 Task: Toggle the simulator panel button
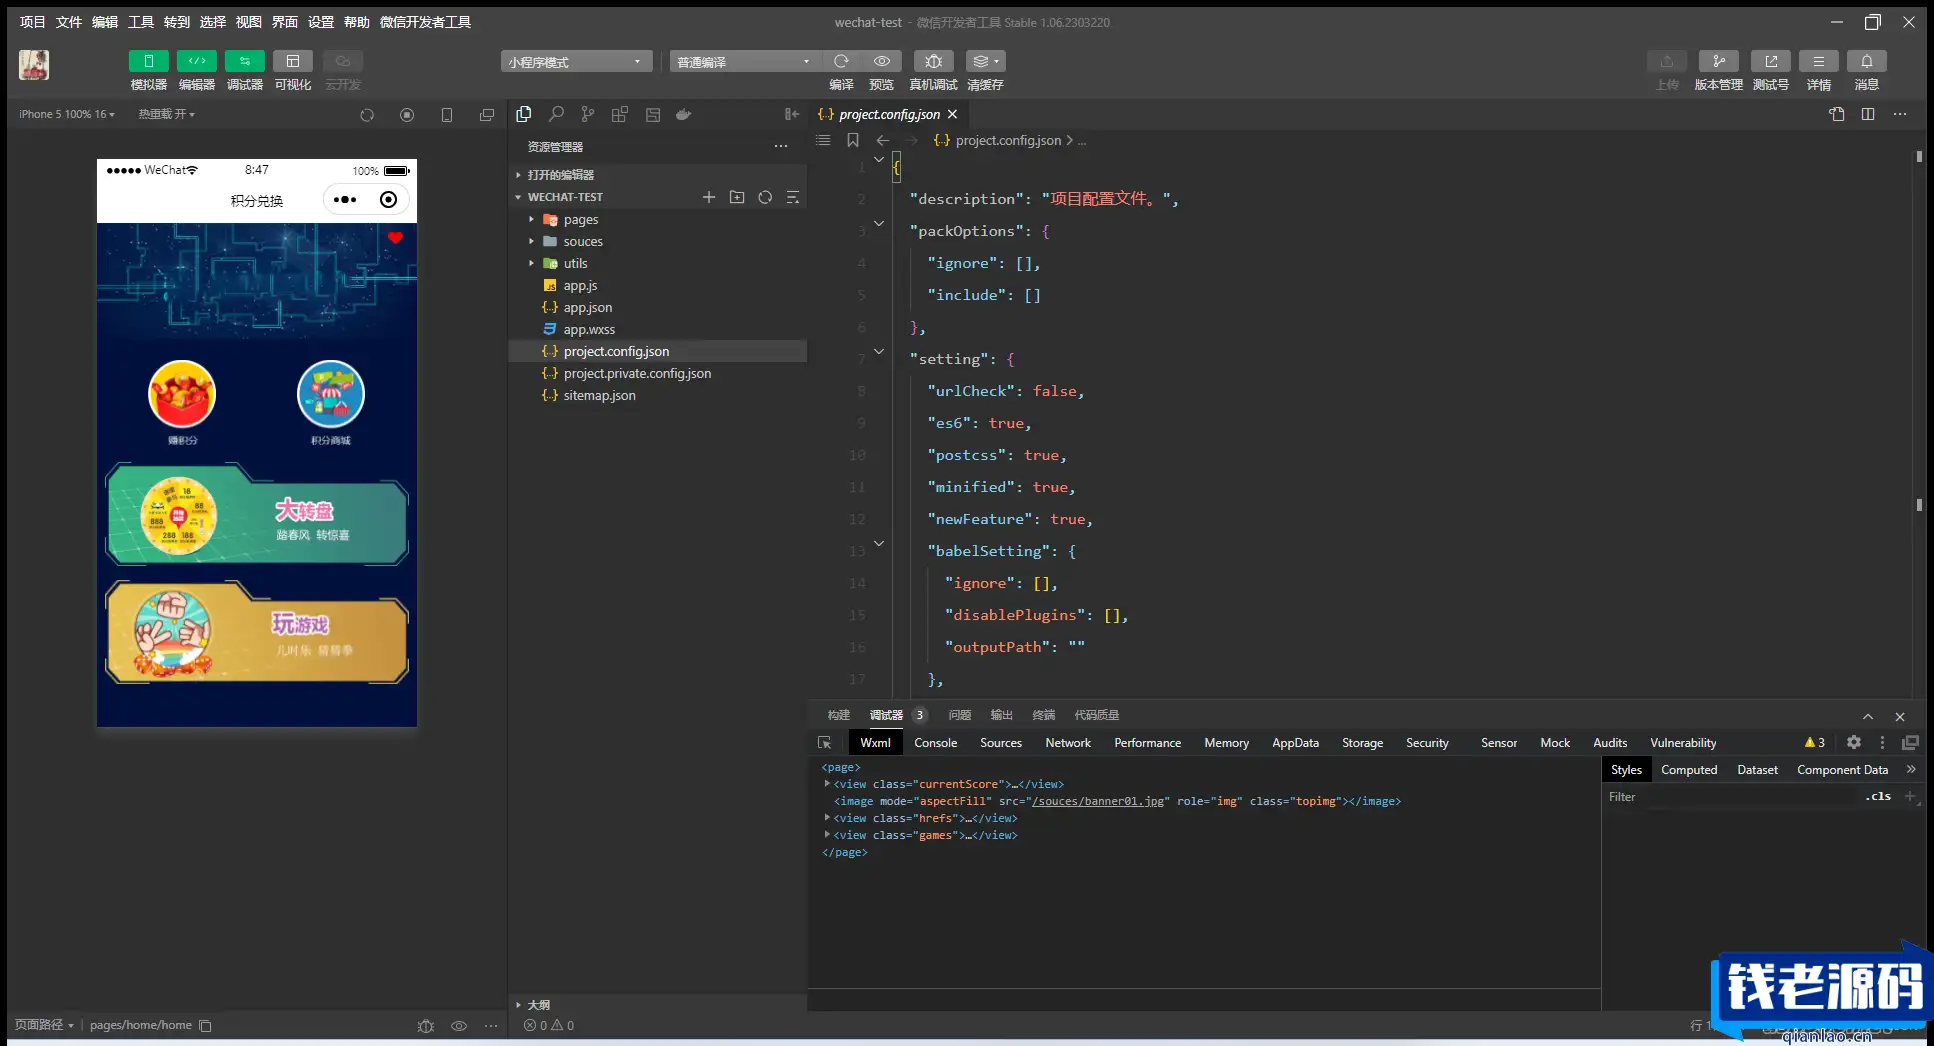148,61
